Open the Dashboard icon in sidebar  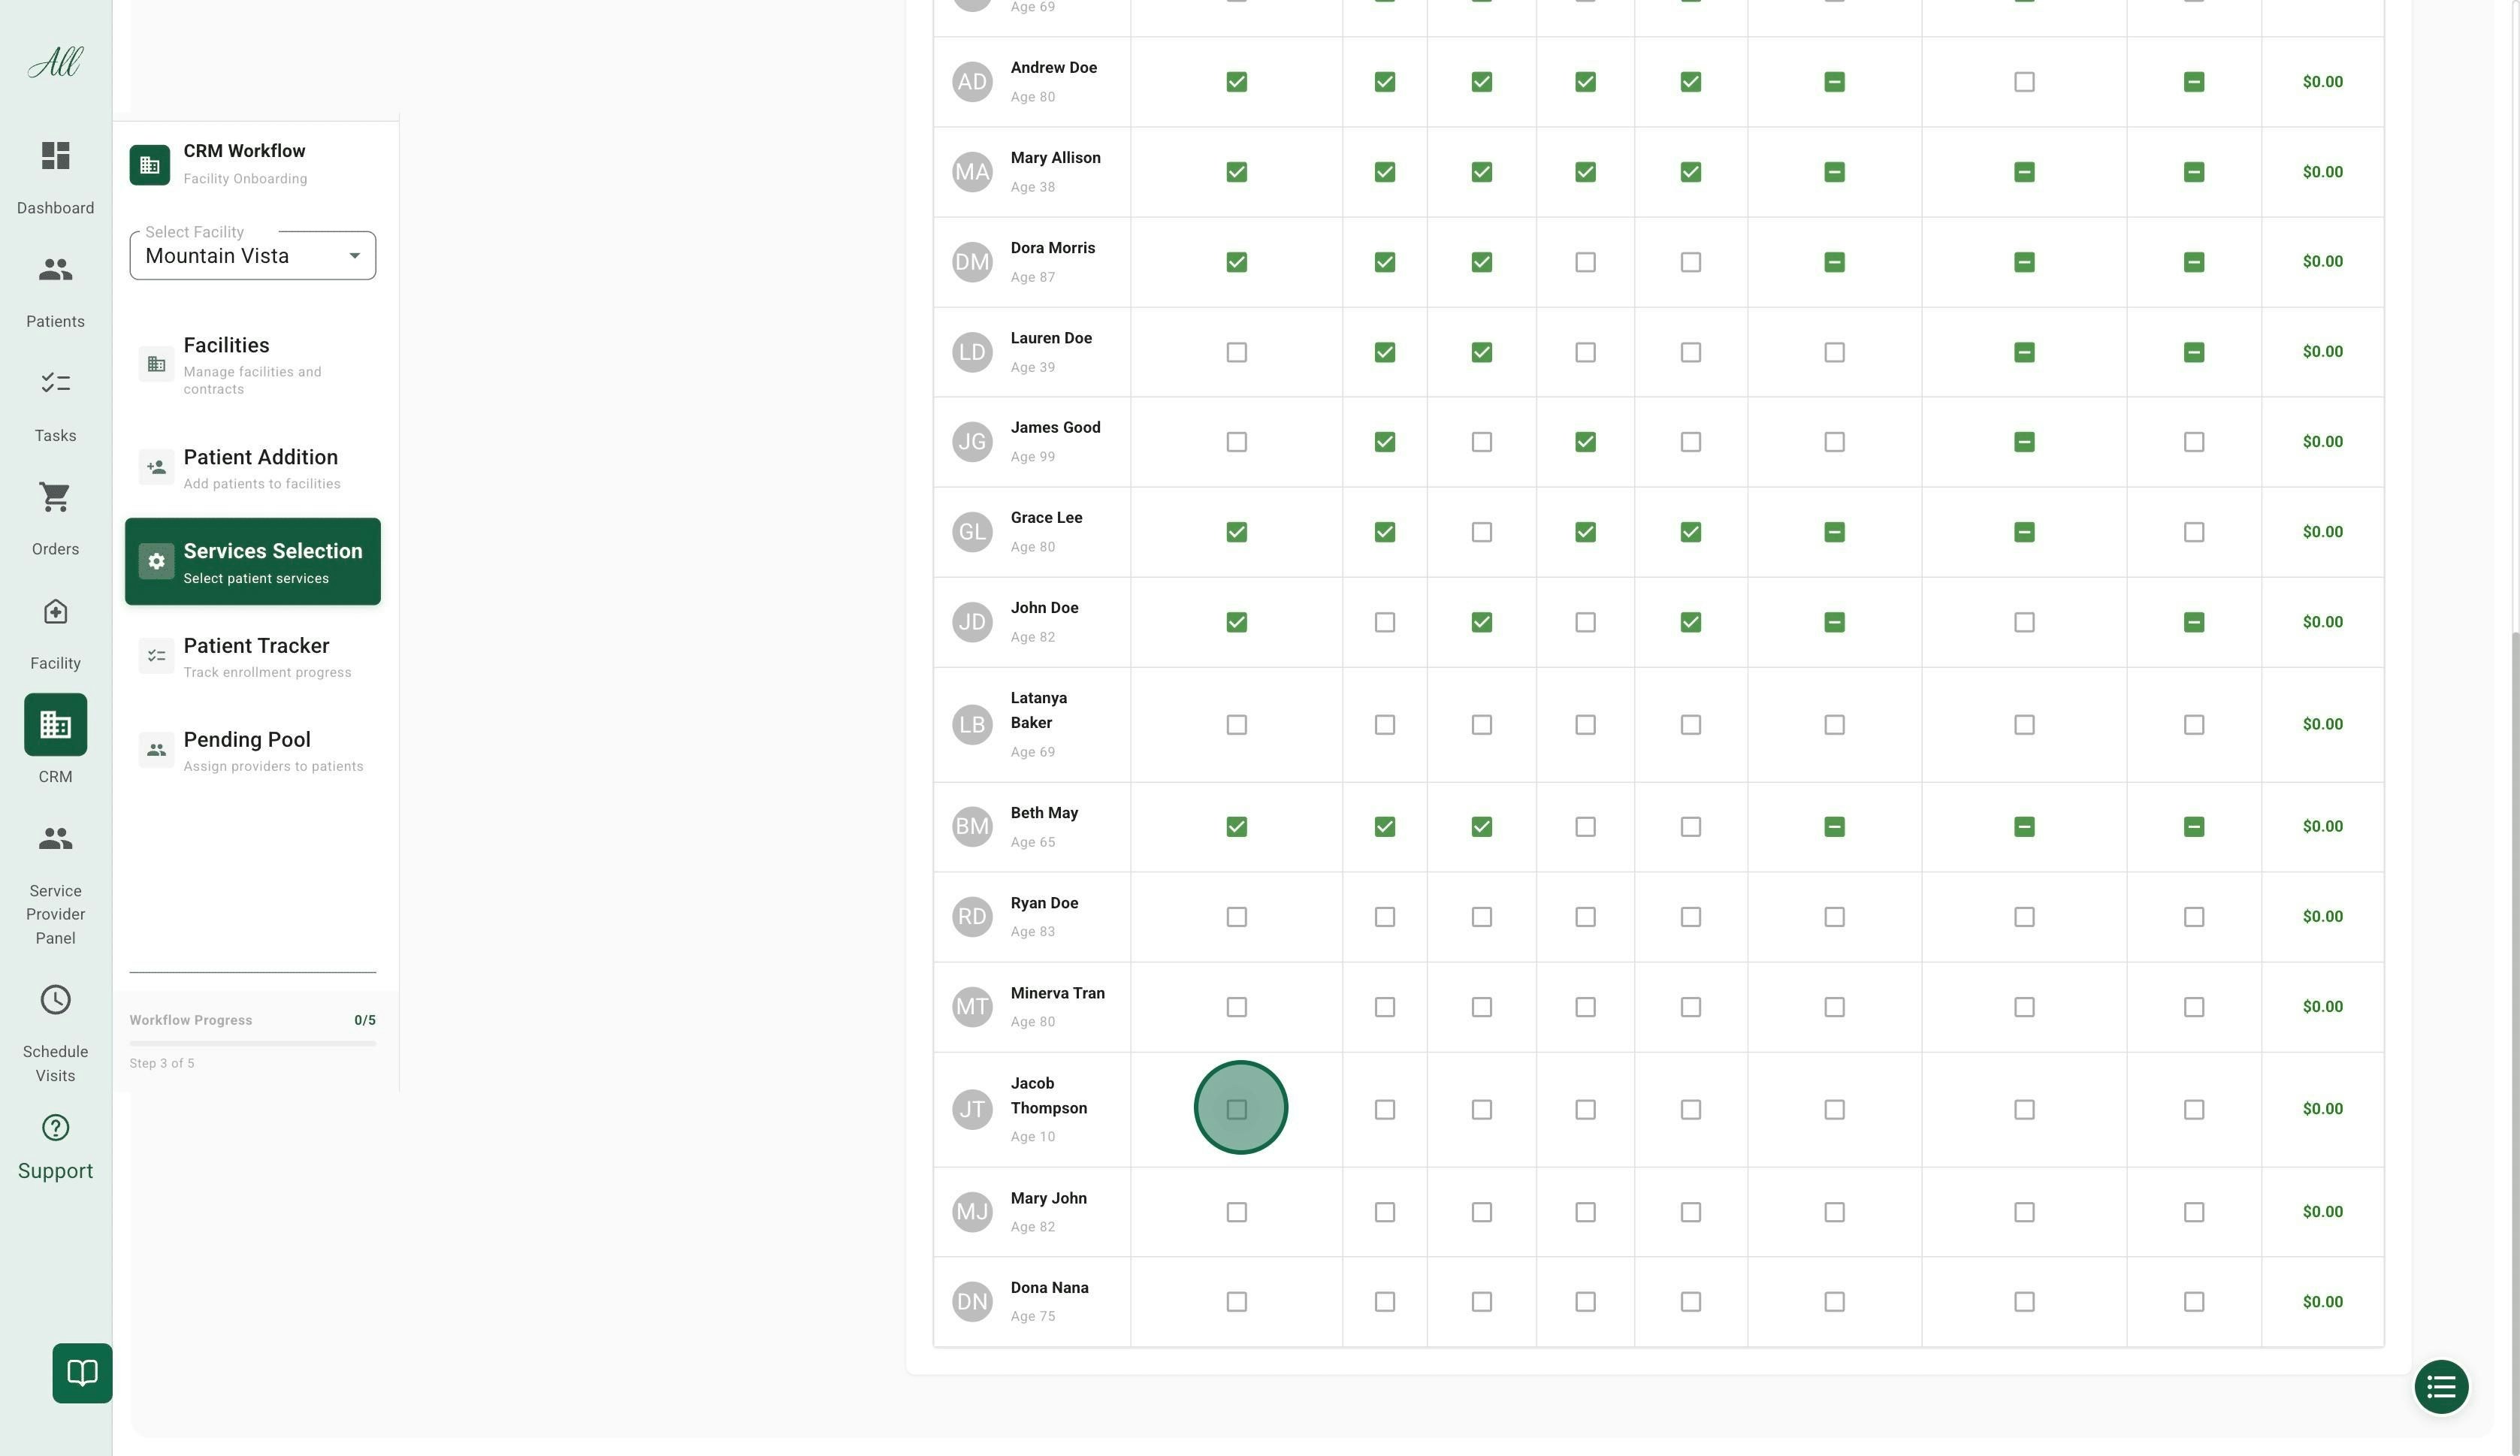[55, 156]
